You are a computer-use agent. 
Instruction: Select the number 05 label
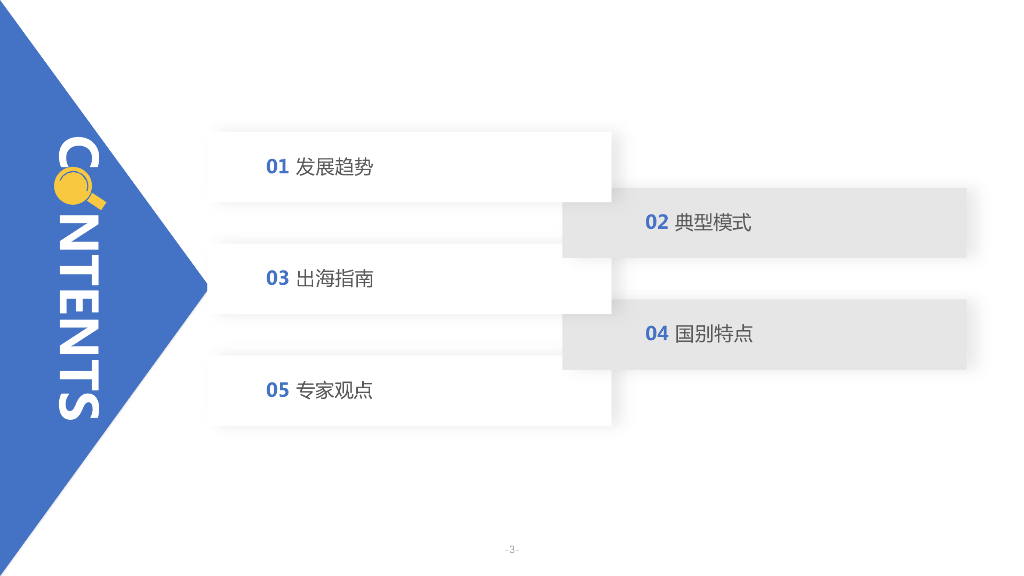pyautogui.click(x=277, y=390)
